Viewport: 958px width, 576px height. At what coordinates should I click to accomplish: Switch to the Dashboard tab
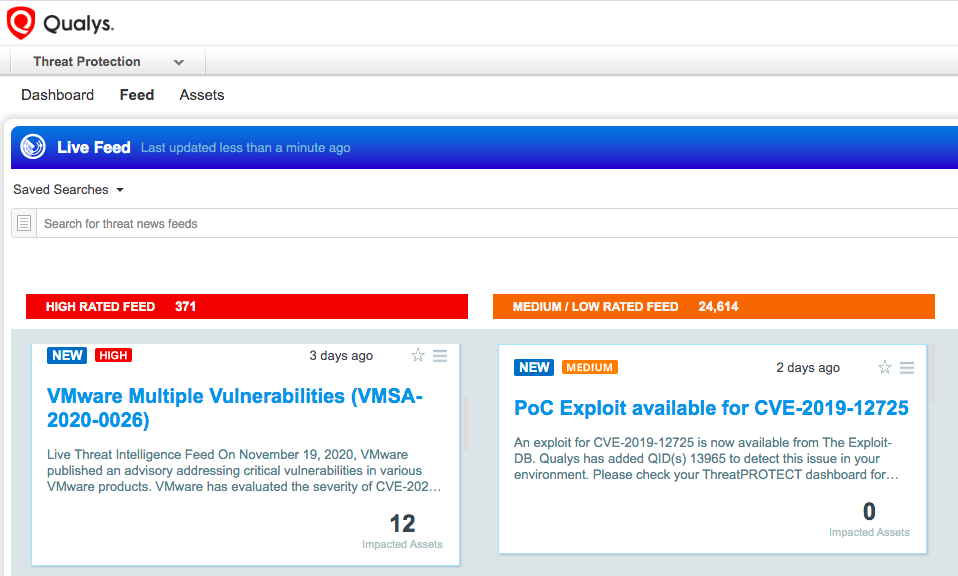click(x=57, y=95)
